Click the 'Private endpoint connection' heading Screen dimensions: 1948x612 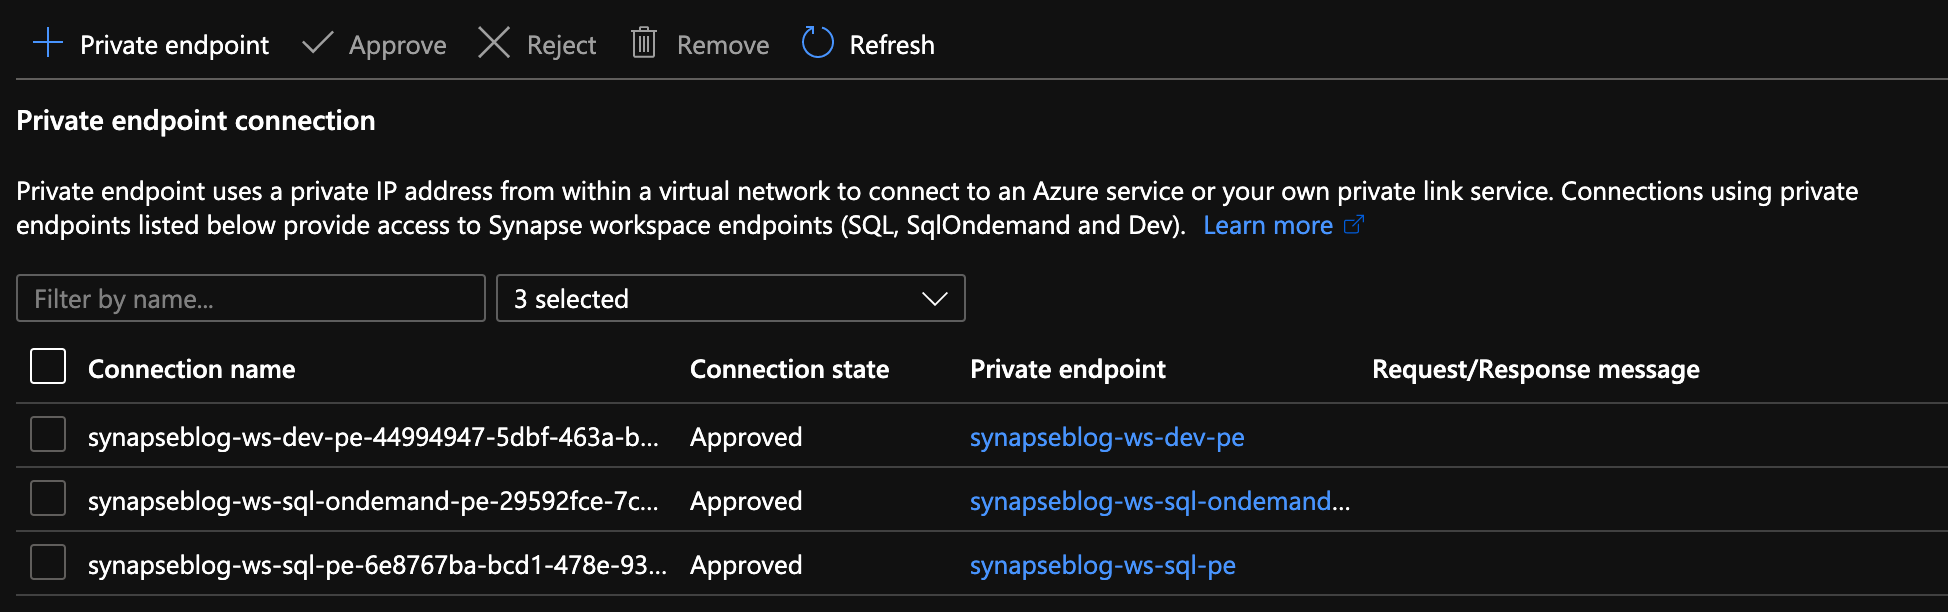[x=196, y=121]
